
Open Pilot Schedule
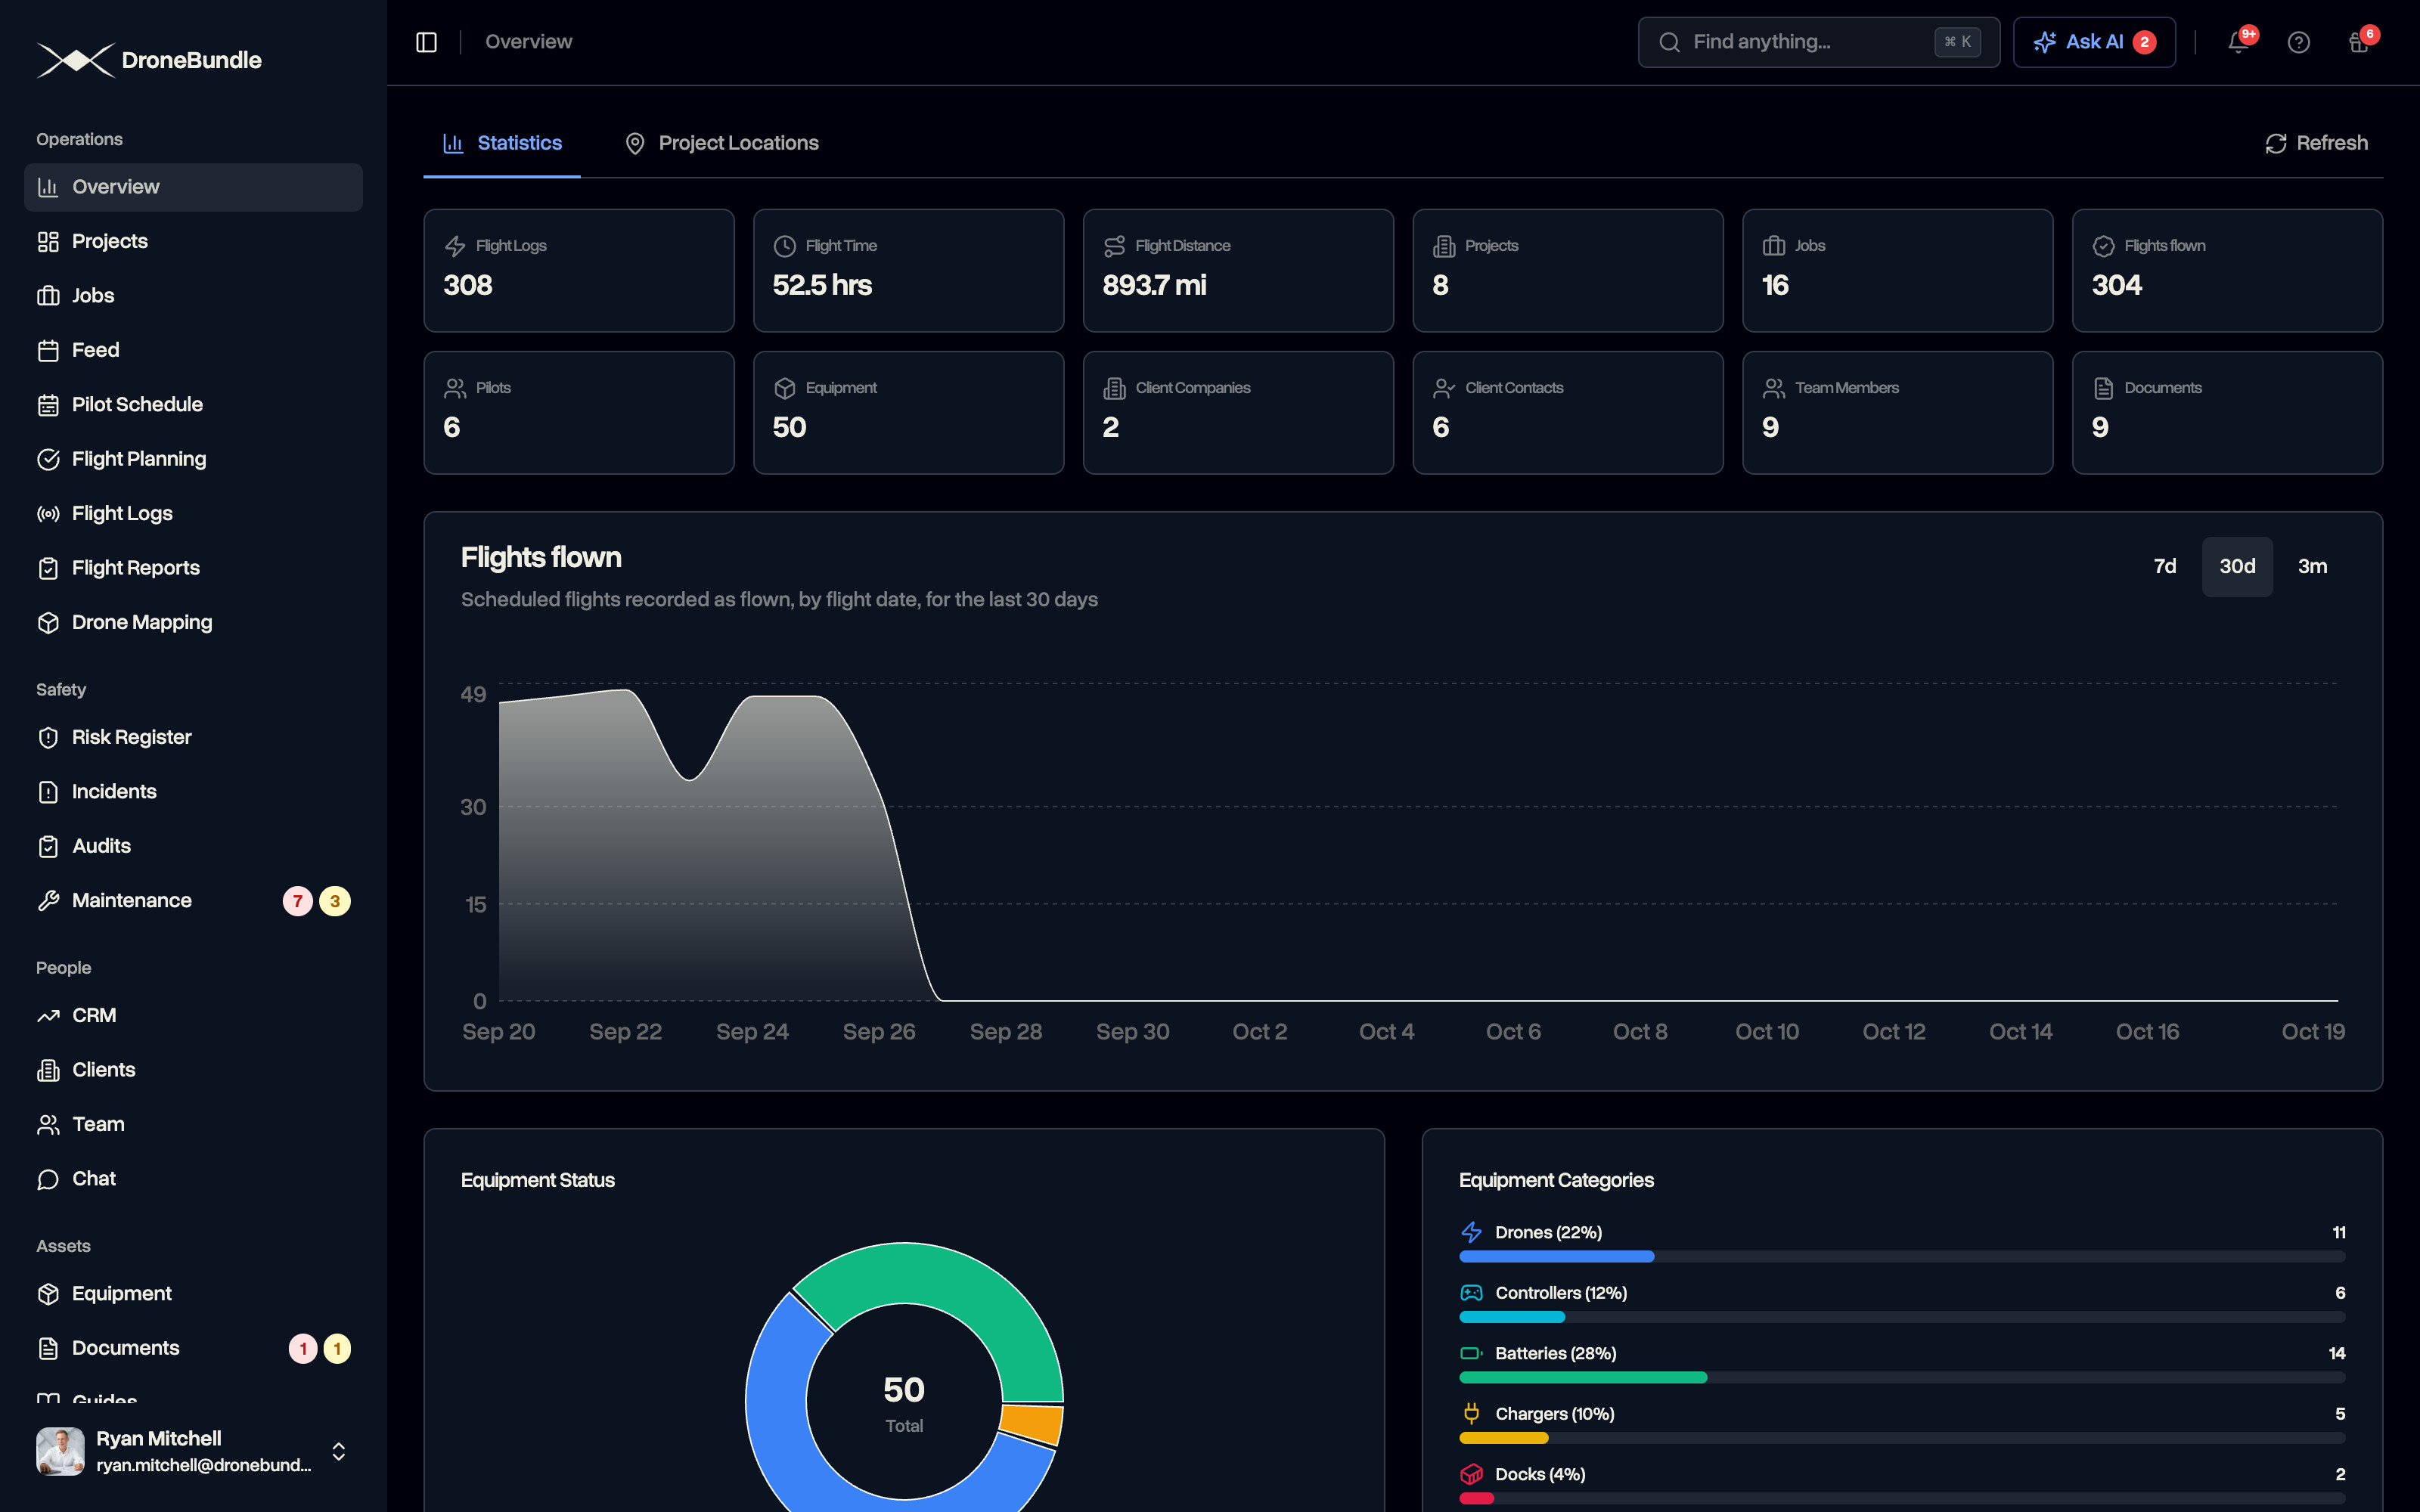[x=193, y=405]
